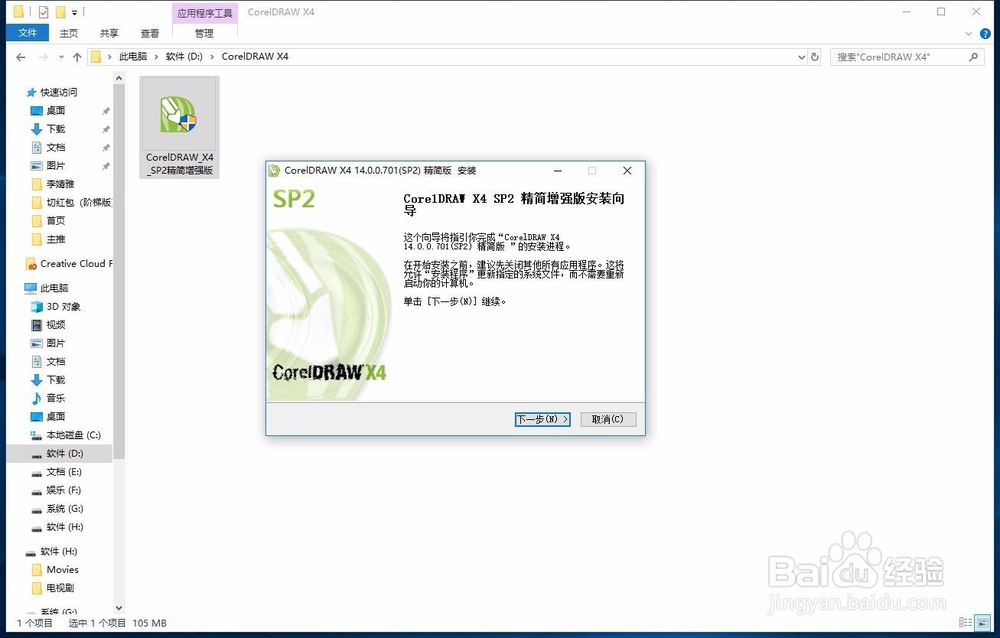Image resolution: width=1000 pixels, height=638 pixels.
Task: Click 软件 (D:) in the address breadcrumb
Action: [x=184, y=56]
